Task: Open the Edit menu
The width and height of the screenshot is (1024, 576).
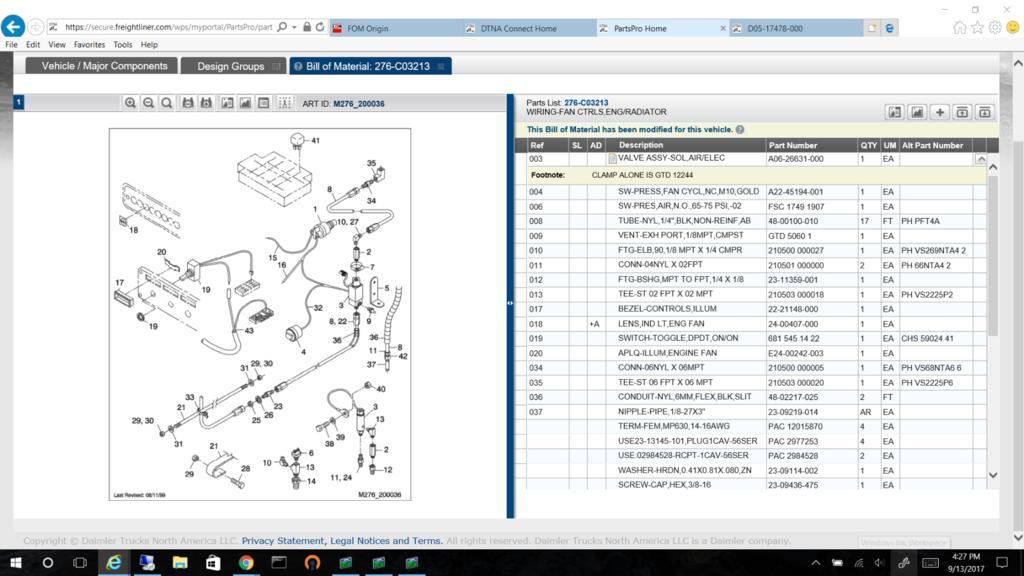Action: tap(33, 44)
